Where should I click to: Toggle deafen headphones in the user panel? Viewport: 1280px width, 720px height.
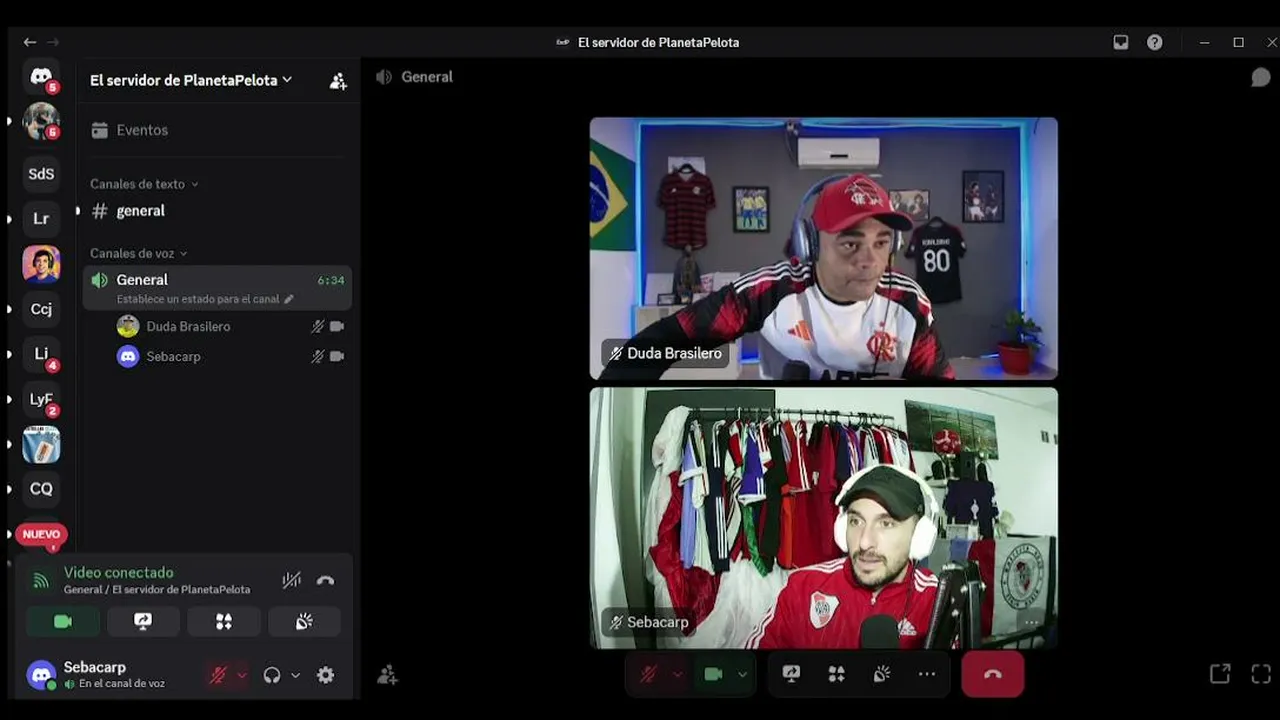(272, 675)
